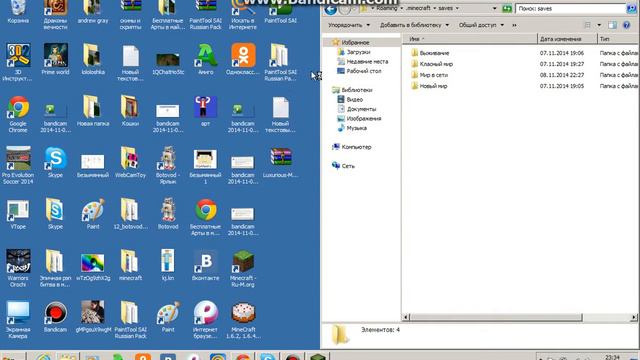This screenshot has height=360, width=640.
Task: Open the Кошки folder
Action: pos(130,111)
